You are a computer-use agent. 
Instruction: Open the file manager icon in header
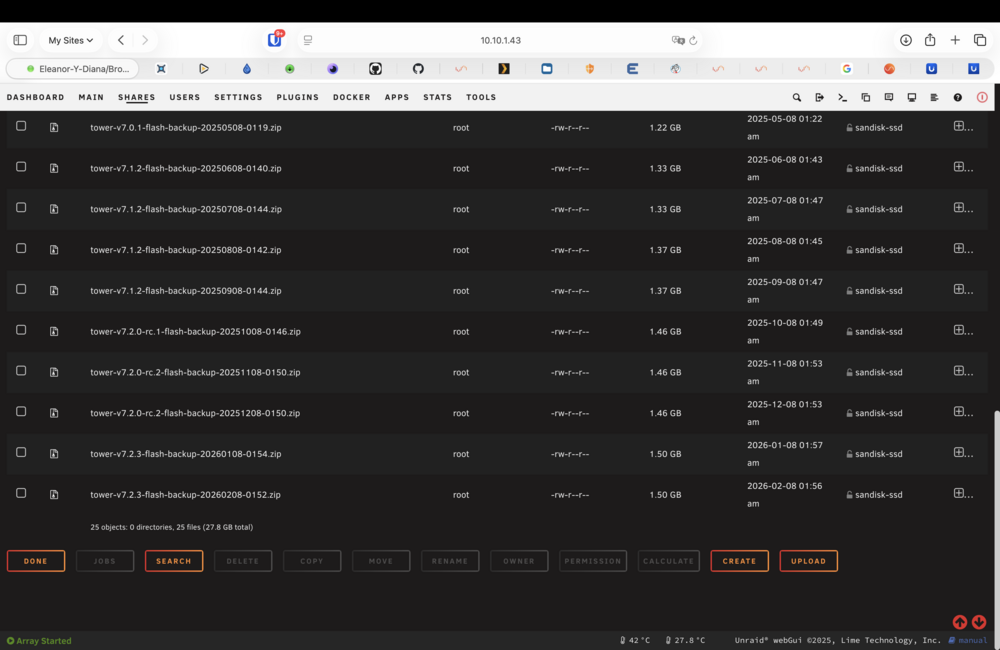(x=865, y=98)
